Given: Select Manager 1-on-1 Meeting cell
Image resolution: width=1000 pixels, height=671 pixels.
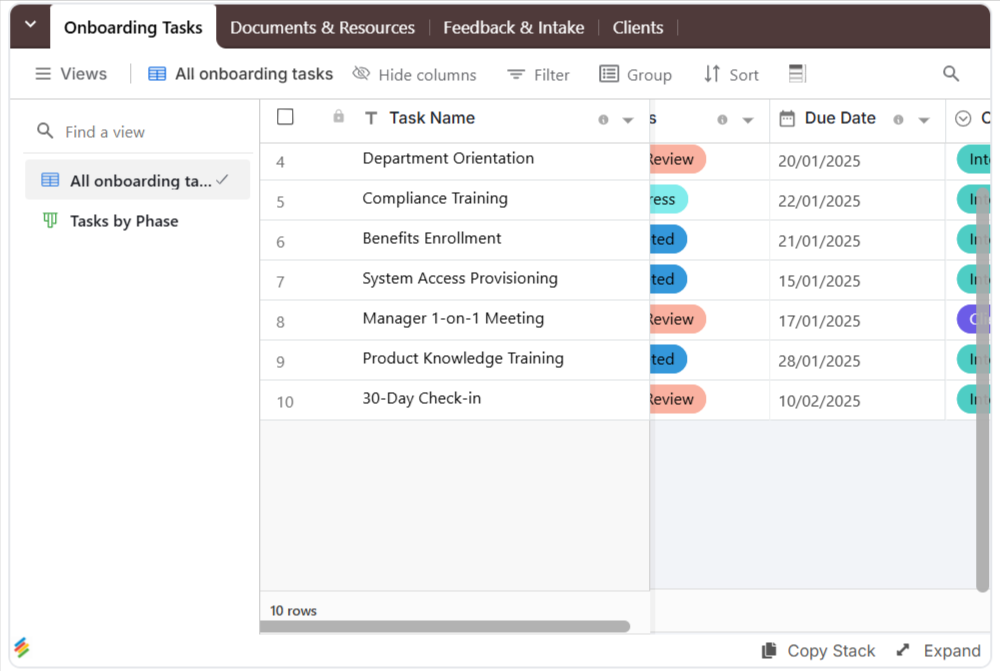Looking at the screenshot, I should [x=454, y=320].
